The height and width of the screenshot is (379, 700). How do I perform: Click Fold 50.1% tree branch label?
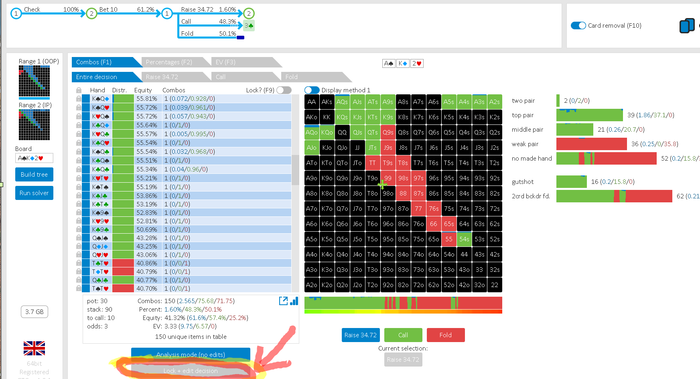209,33
